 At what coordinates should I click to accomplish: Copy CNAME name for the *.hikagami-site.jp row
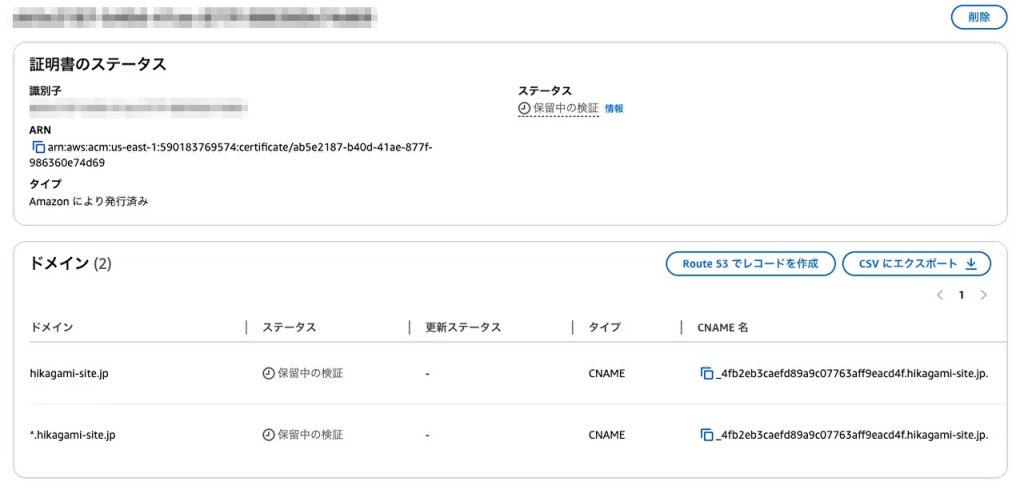click(x=707, y=435)
